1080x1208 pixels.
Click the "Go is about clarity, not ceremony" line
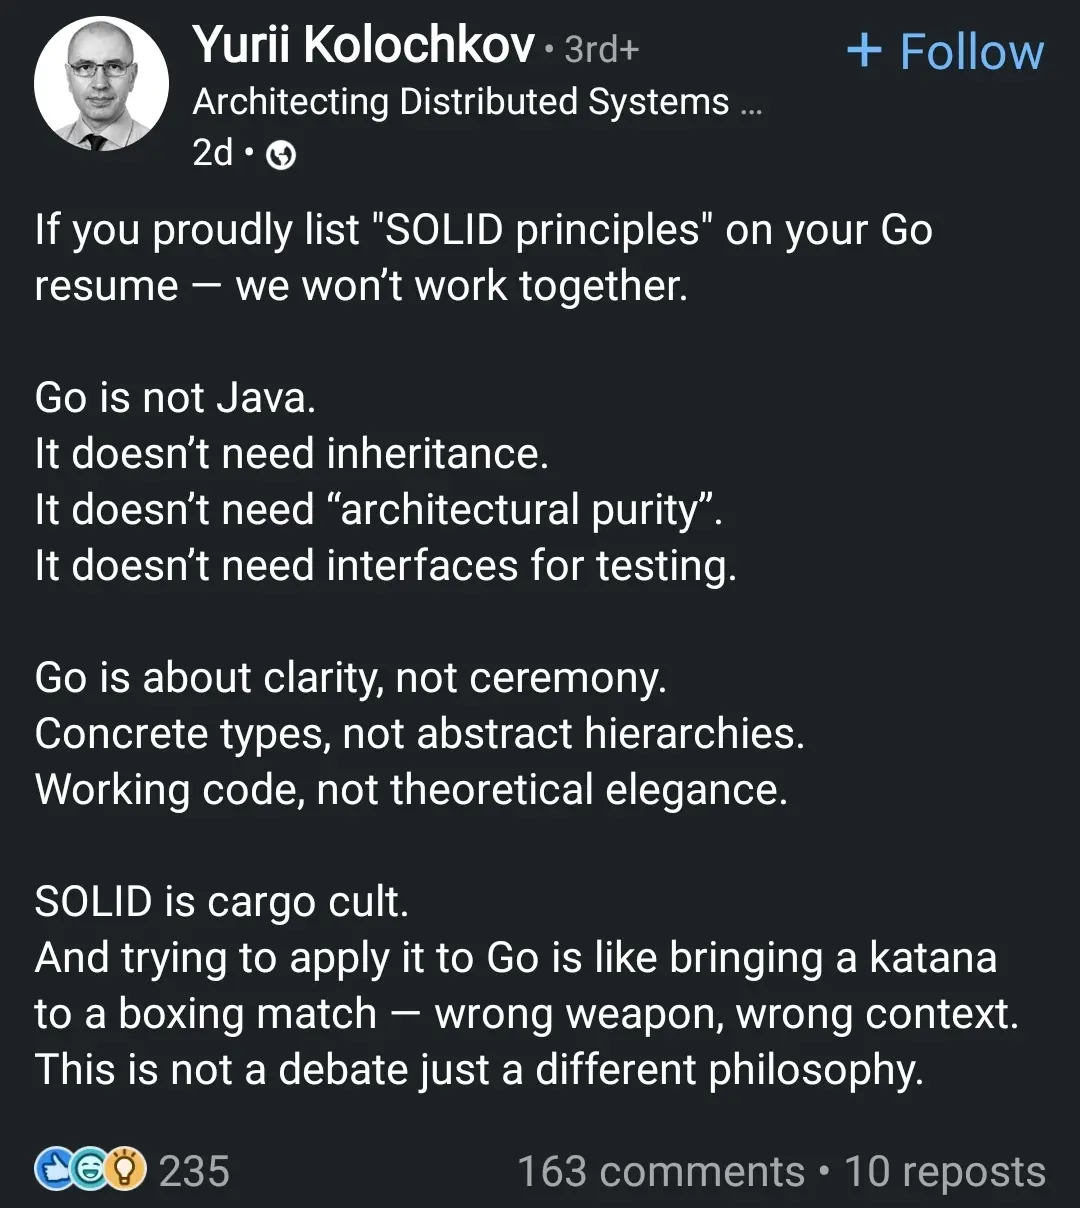[350, 678]
